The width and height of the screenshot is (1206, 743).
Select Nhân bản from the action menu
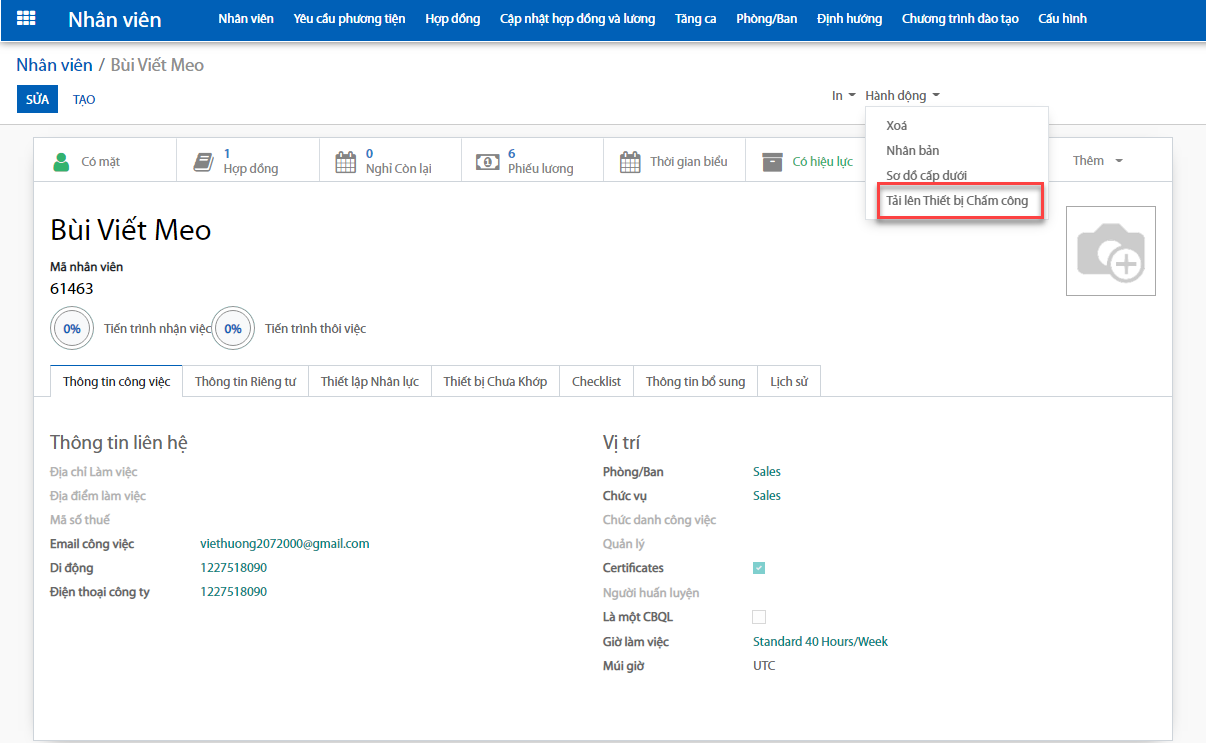pos(957,151)
